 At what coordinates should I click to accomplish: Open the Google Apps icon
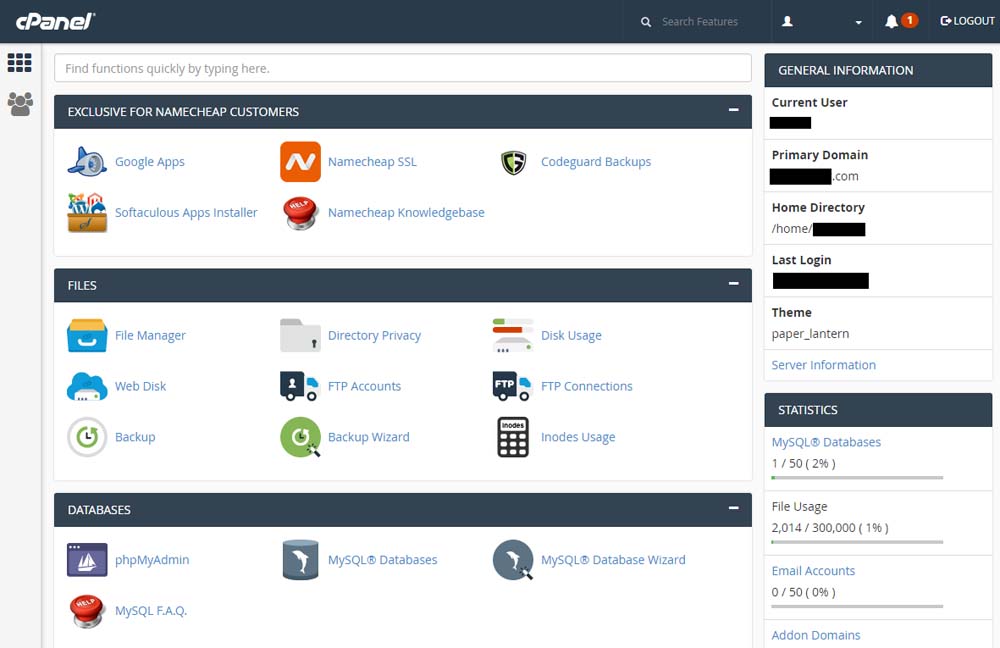pos(87,161)
